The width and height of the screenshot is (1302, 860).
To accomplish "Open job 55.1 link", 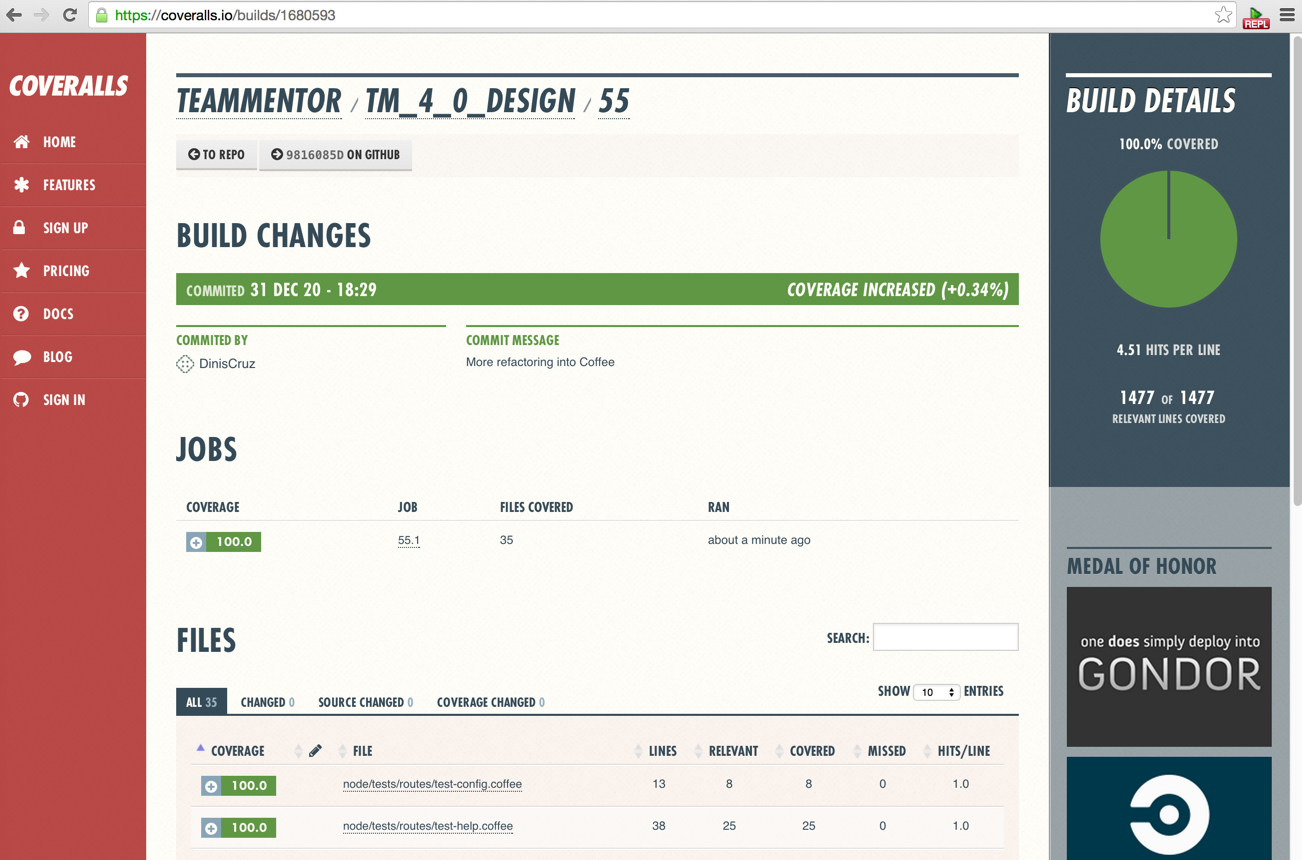I will pyautogui.click(x=409, y=540).
